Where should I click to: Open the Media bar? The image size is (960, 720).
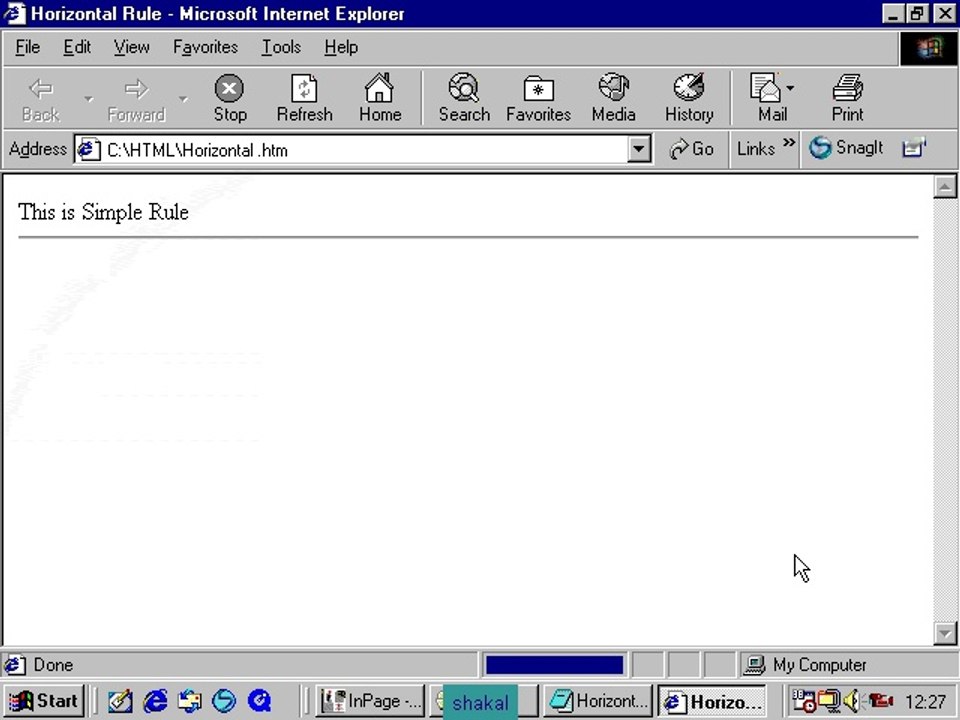pyautogui.click(x=613, y=98)
